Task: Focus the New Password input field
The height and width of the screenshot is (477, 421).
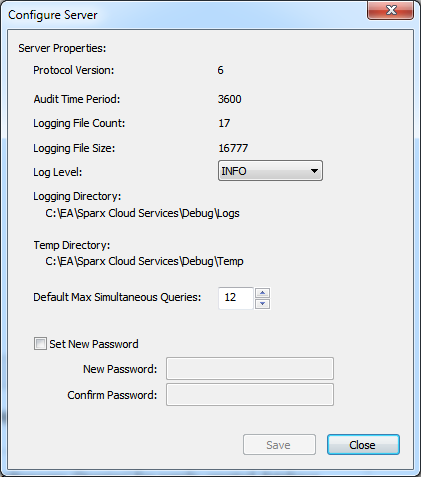Action: coord(250,368)
